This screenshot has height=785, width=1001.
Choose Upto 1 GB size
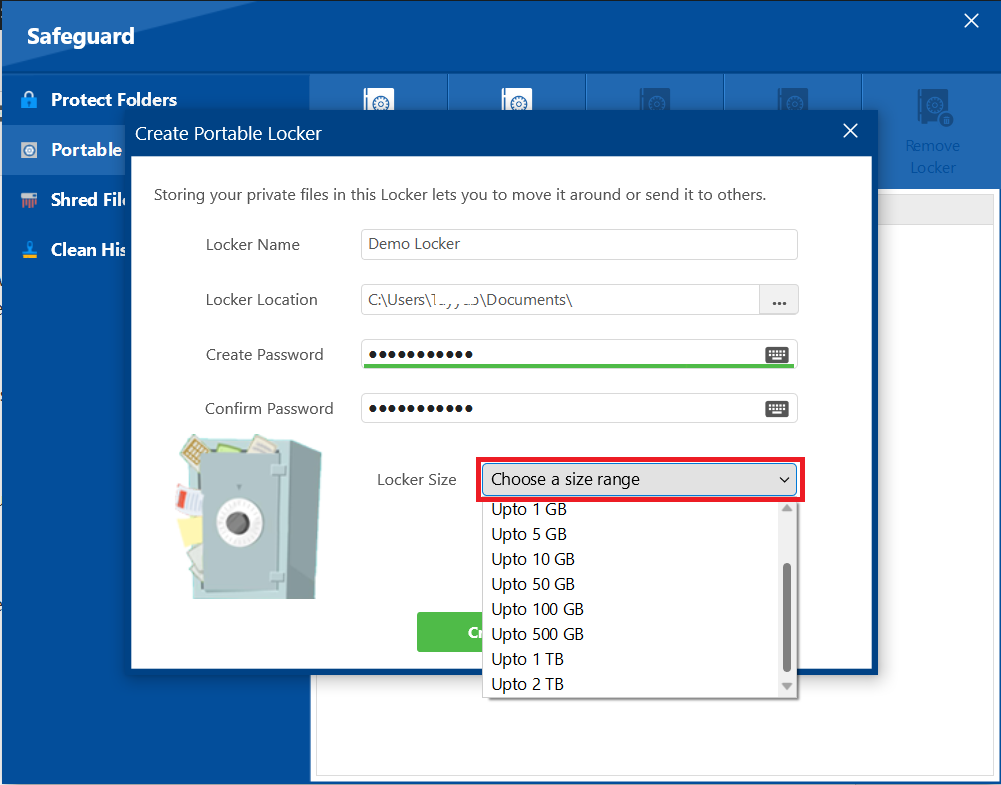tap(632, 509)
